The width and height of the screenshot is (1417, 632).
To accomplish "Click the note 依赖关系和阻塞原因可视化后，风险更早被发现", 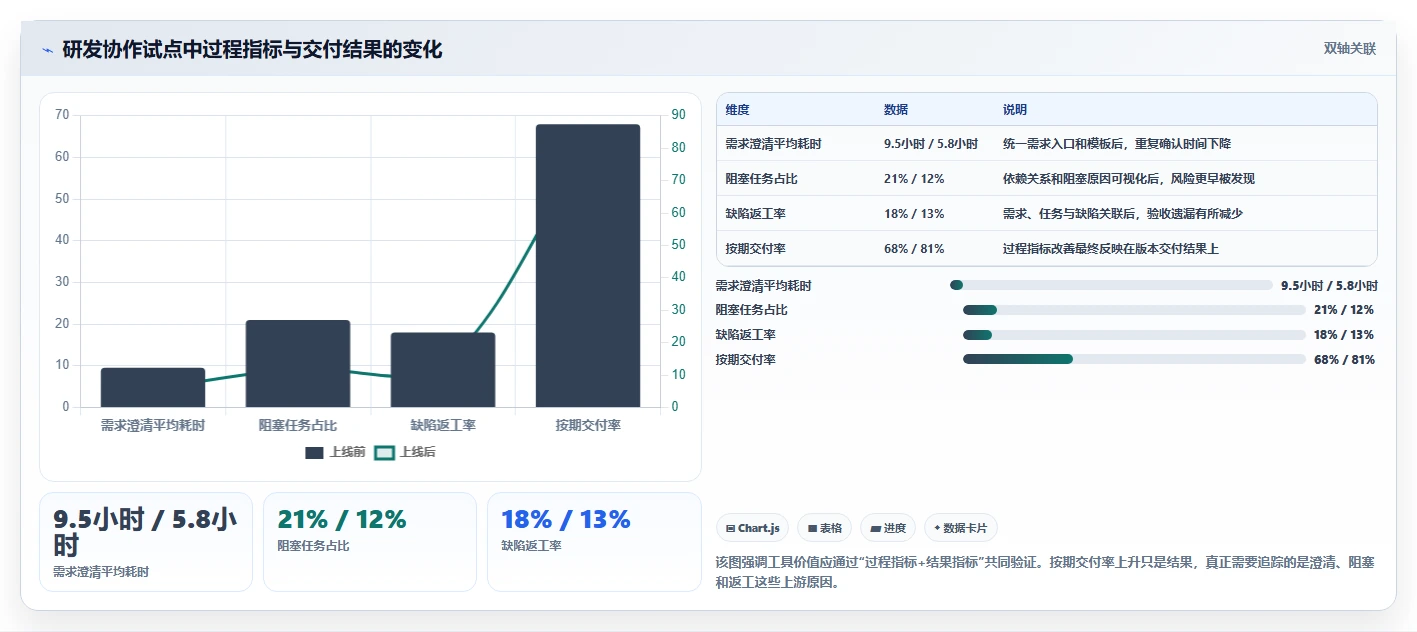I will pos(1129,179).
